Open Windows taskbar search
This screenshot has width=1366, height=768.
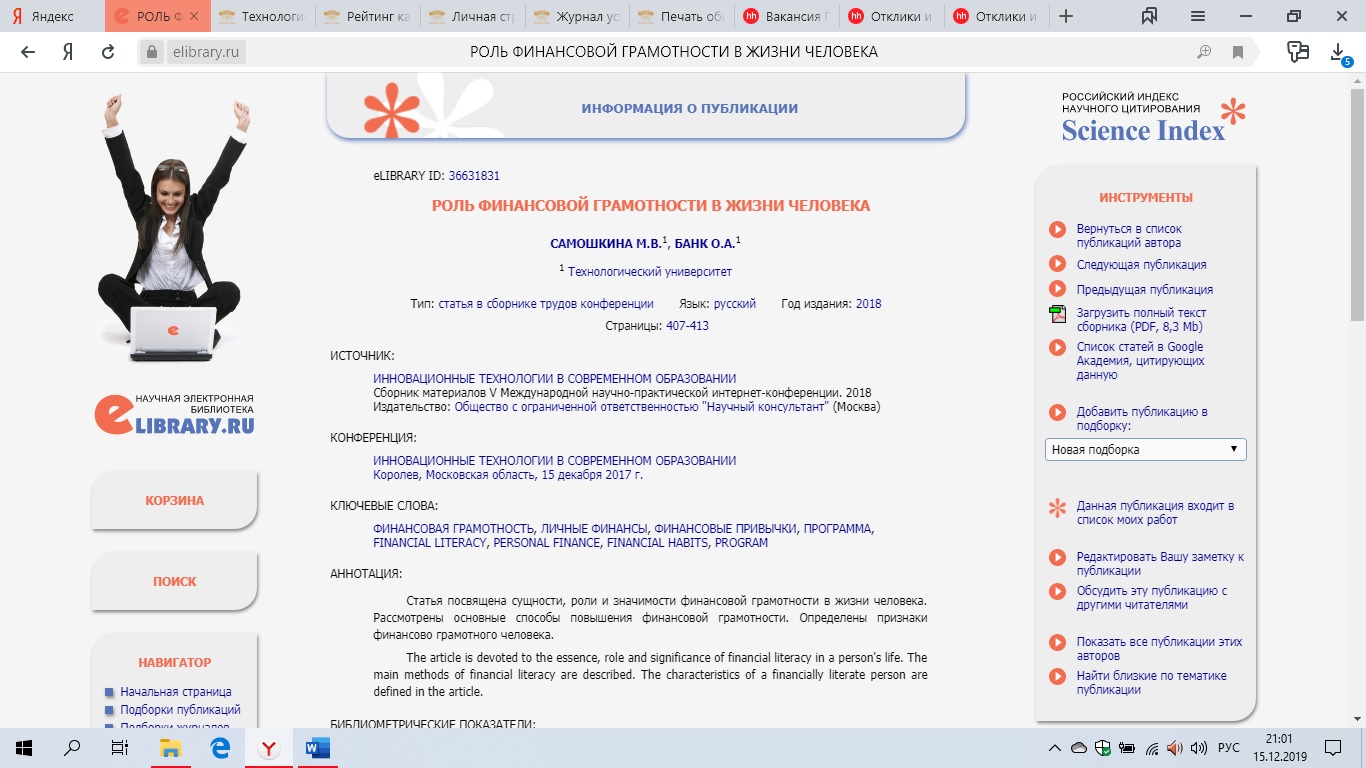(72, 747)
